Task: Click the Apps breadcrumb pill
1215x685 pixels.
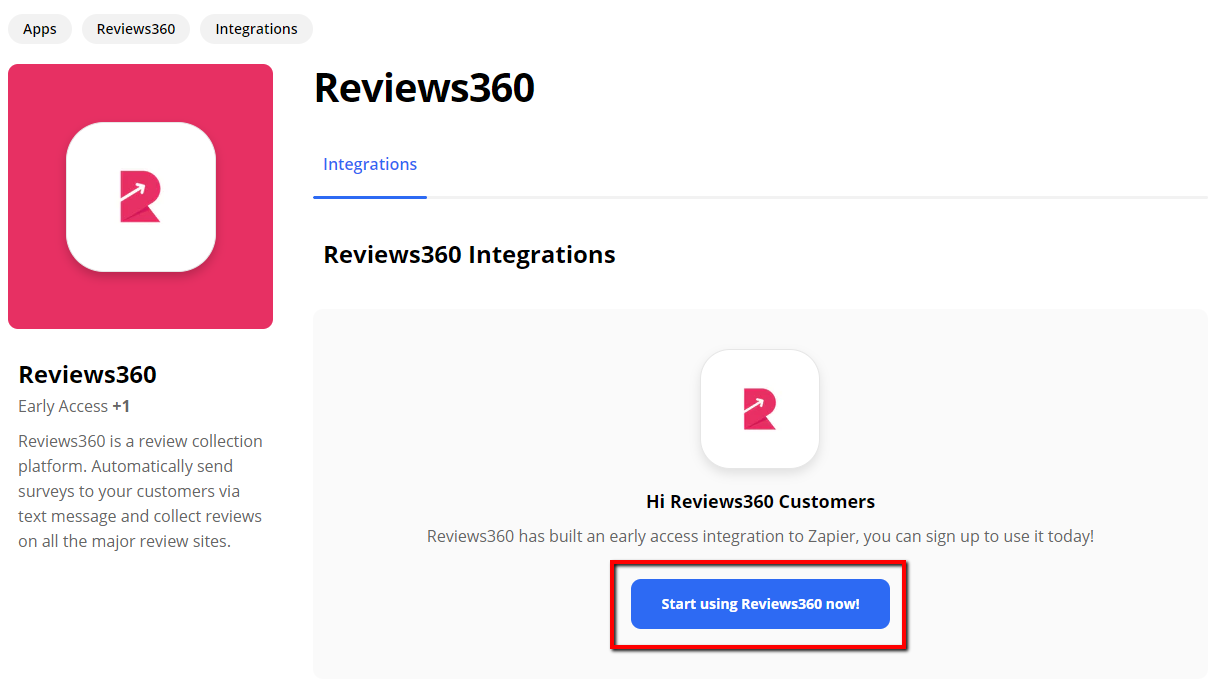Action: click(x=40, y=29)
